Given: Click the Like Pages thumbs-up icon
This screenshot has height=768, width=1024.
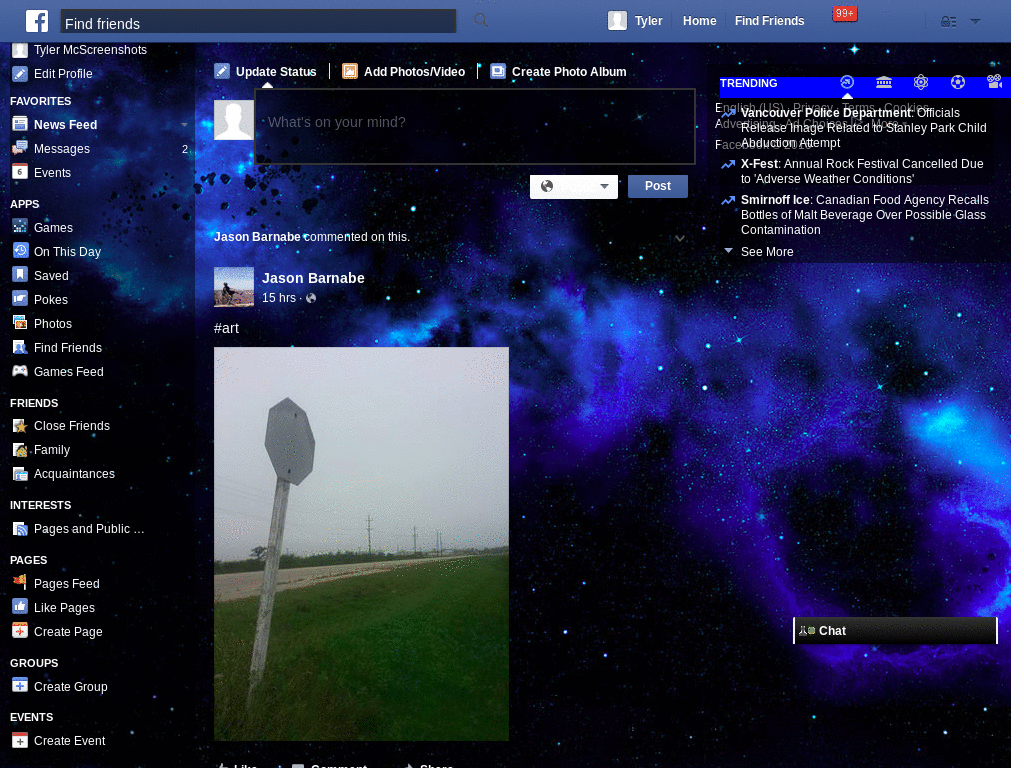Looking at the screenshot, I should [20, 607].
